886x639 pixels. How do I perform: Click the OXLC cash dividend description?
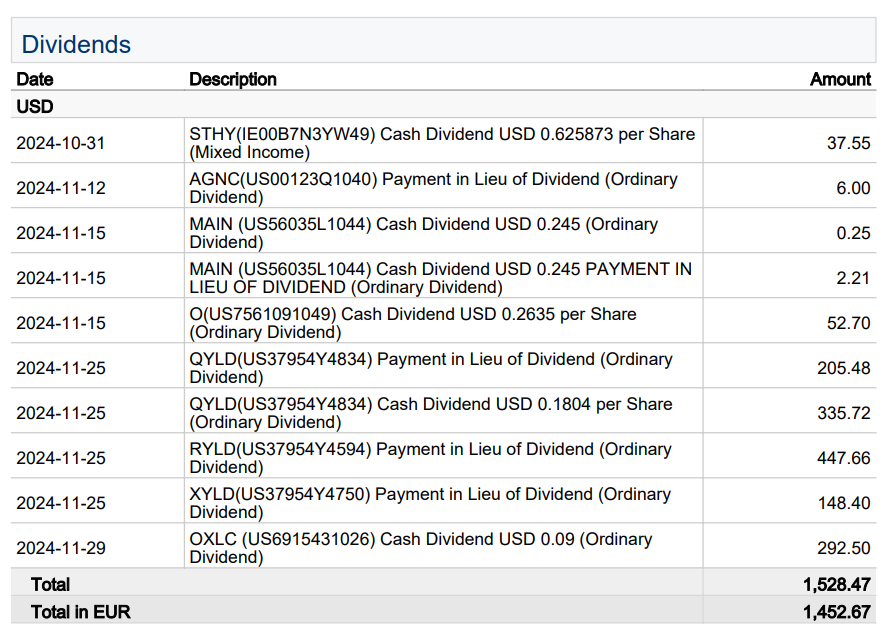coord(421,548)
